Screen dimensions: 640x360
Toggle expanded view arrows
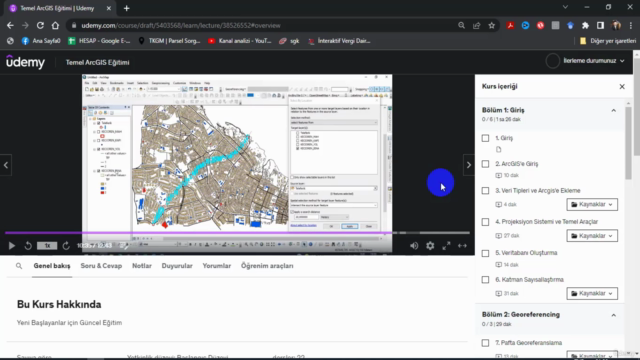[x=462, y=246]
